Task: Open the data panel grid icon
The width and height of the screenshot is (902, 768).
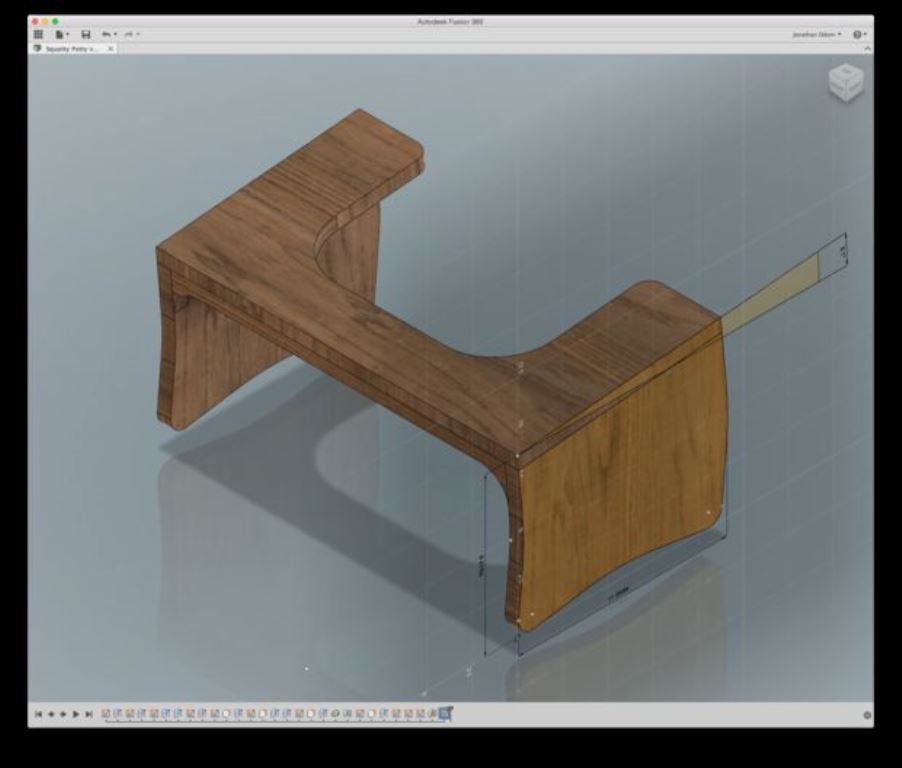Action: tap(39, 34)
